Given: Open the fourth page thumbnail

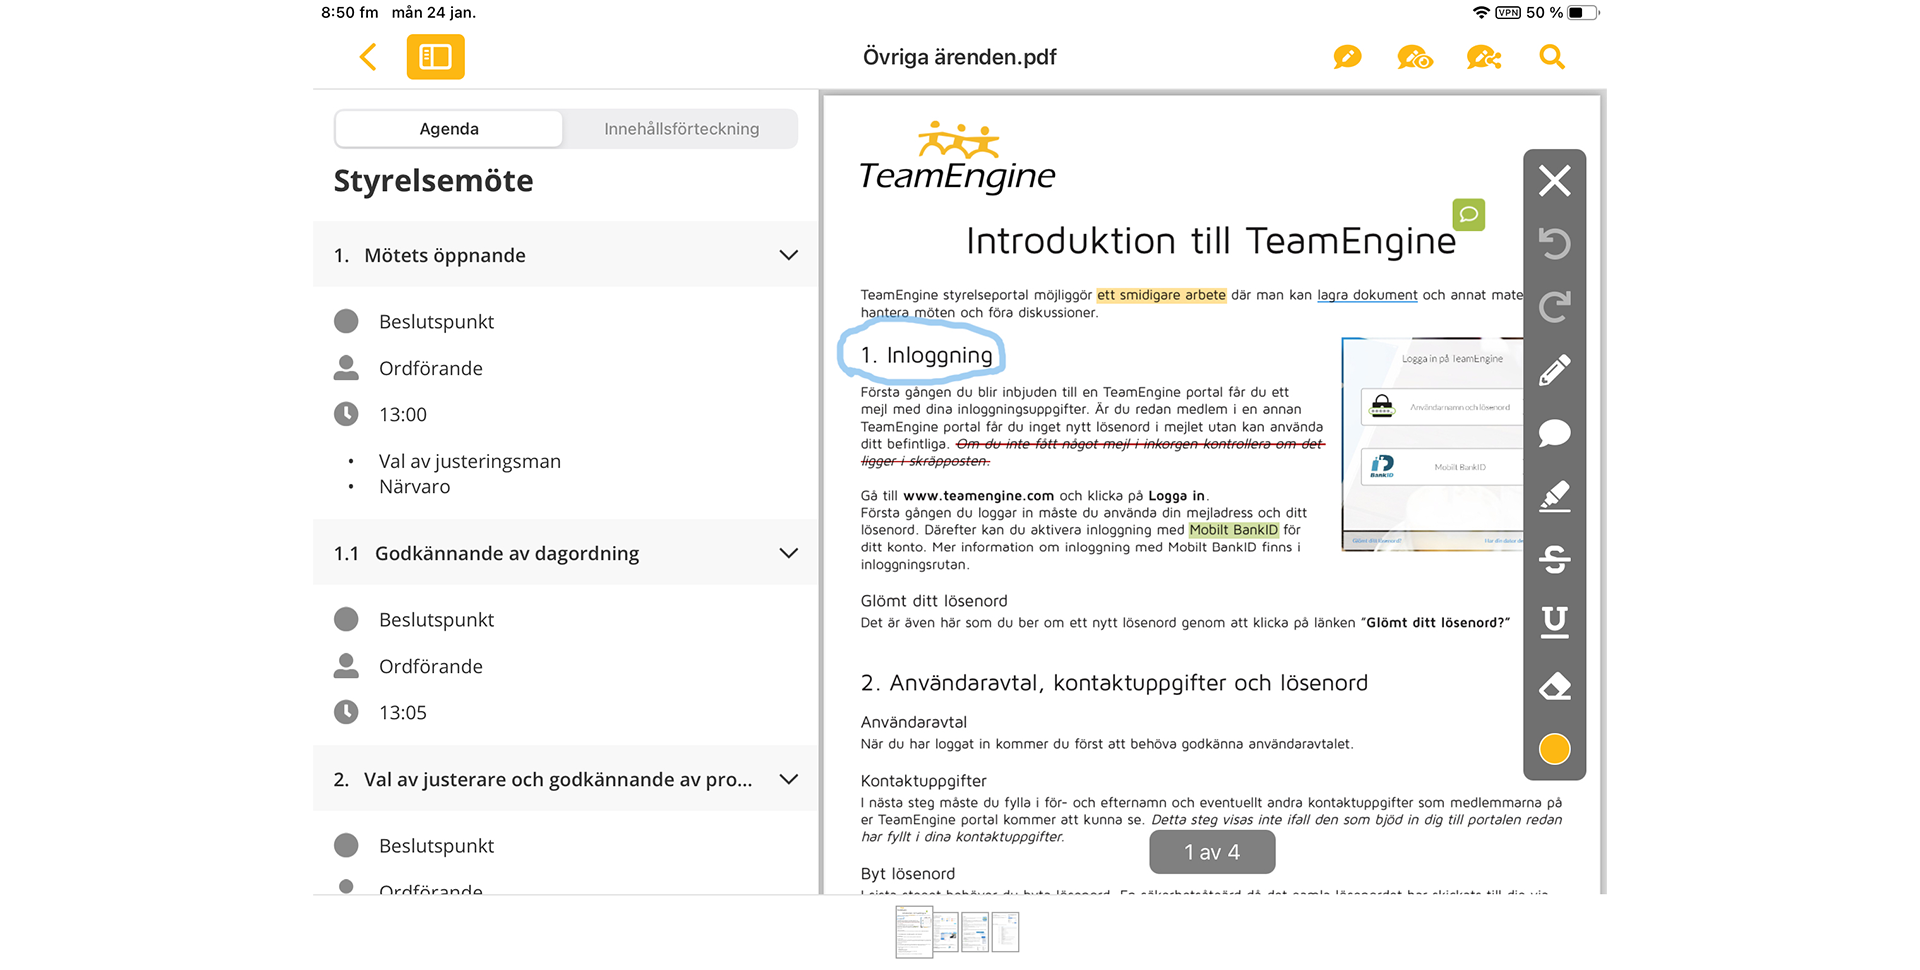Looking at the screenshot, I should 1005,932.
